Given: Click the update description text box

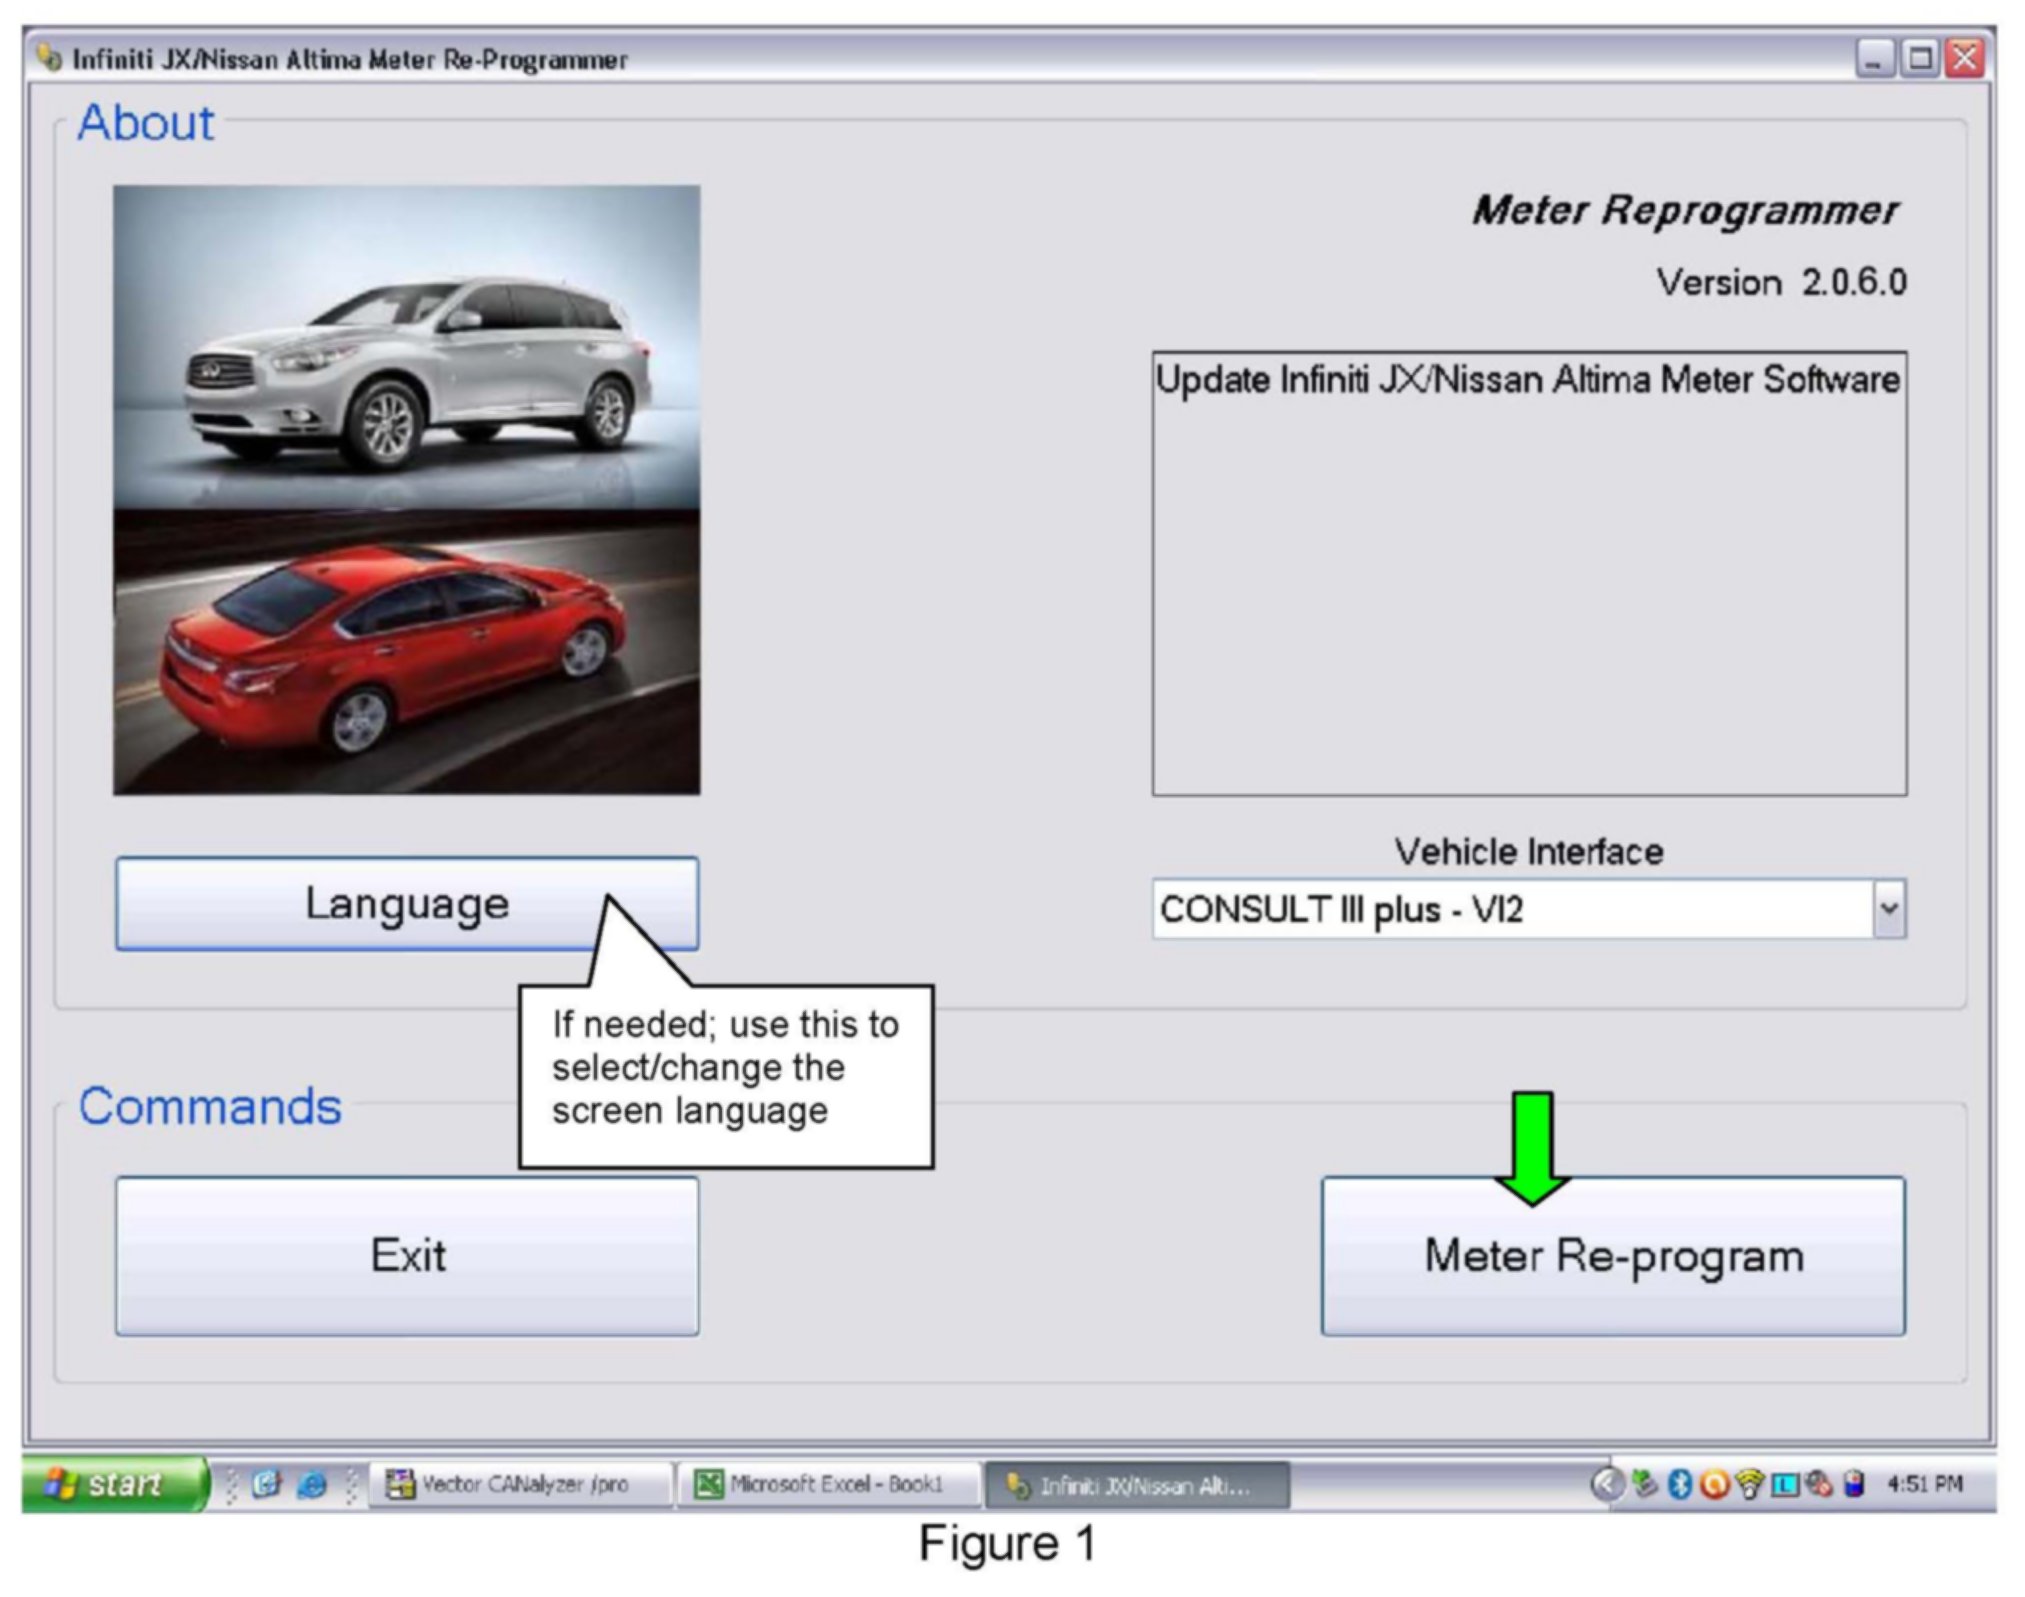Looking at the screenshot, I should pyautogui.click(x=1528, y=573).
